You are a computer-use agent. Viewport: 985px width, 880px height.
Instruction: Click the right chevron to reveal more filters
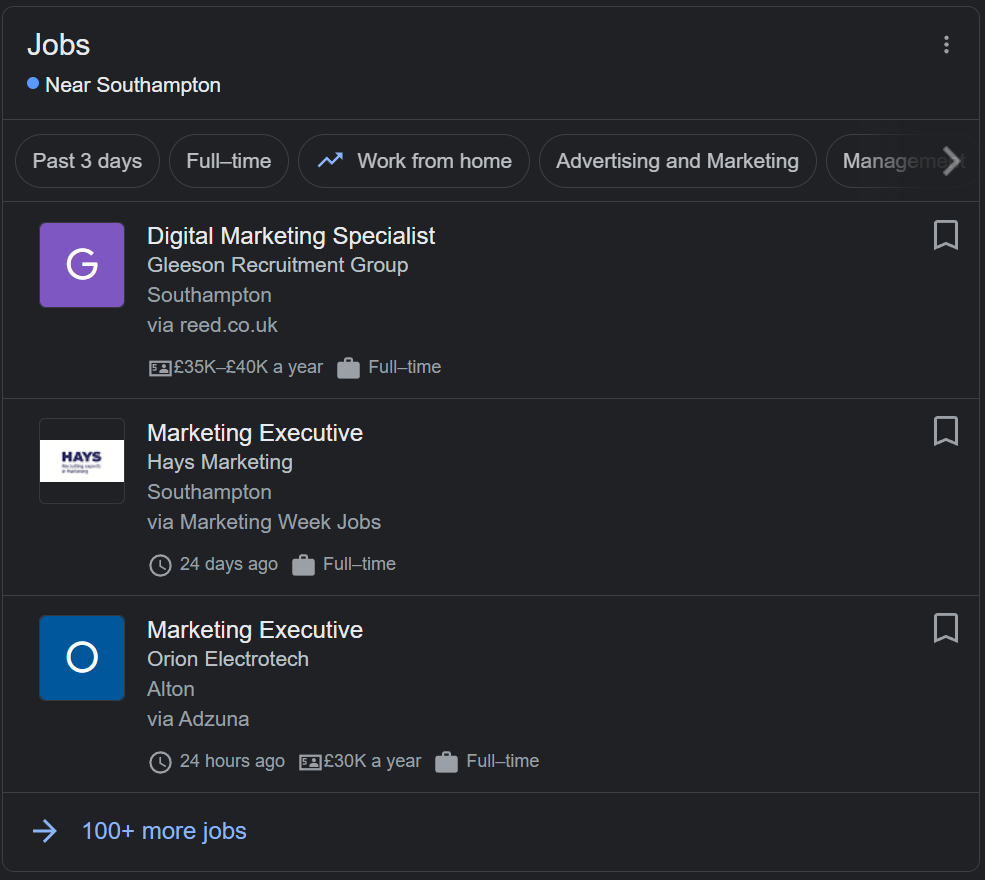point(952,161)
